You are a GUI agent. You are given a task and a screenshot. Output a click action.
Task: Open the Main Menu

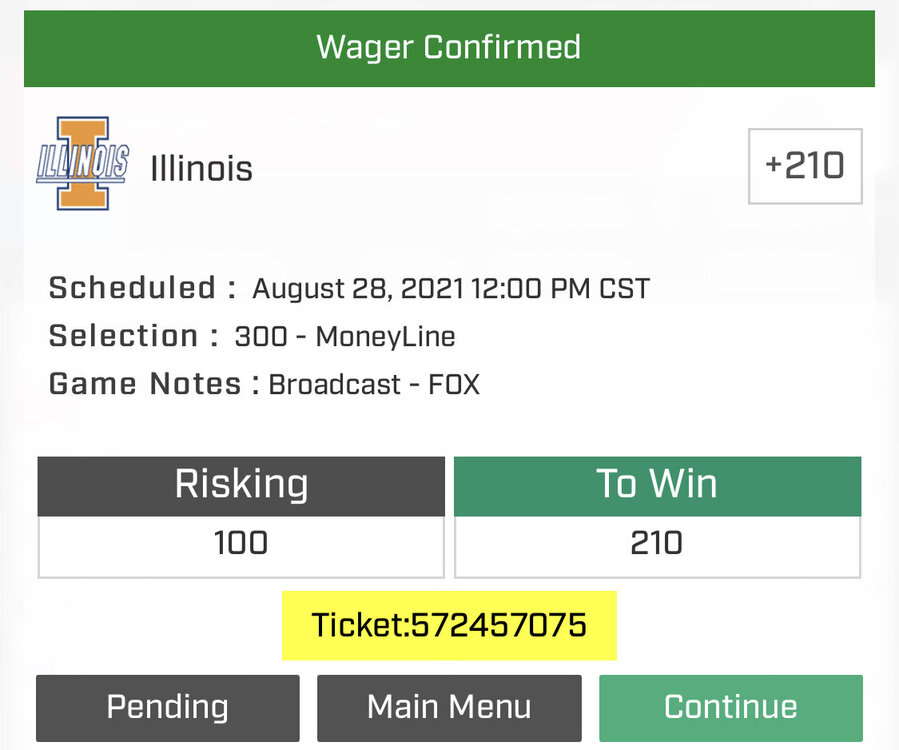449,708
